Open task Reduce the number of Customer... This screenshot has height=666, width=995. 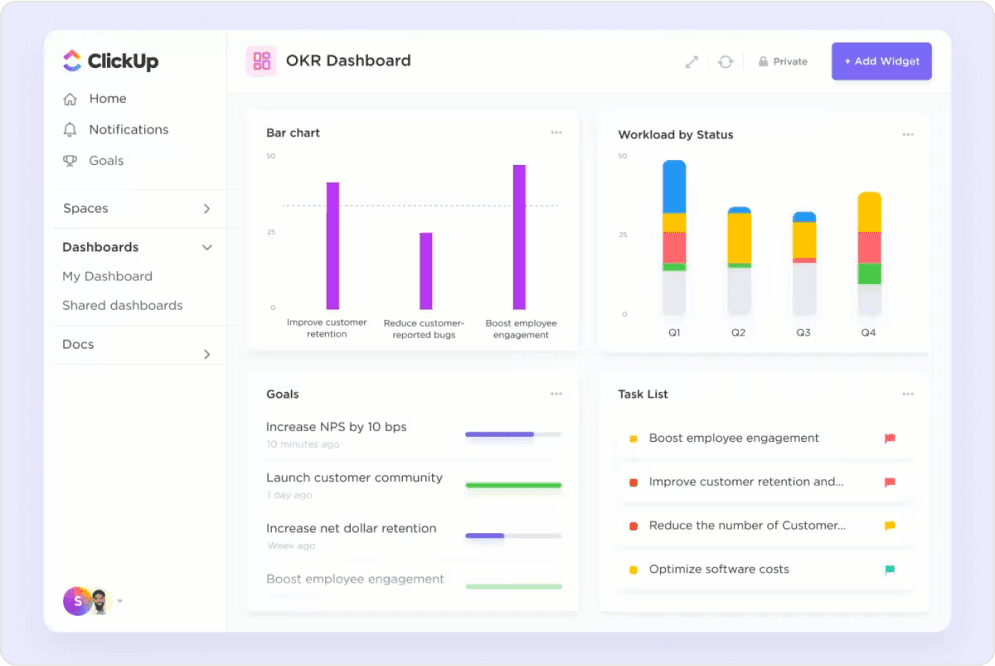click(x=747, y=526)
